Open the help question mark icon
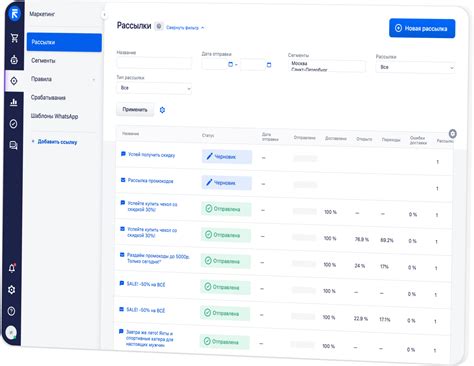Viewport: 474px width, 366px height. [11, 311]
